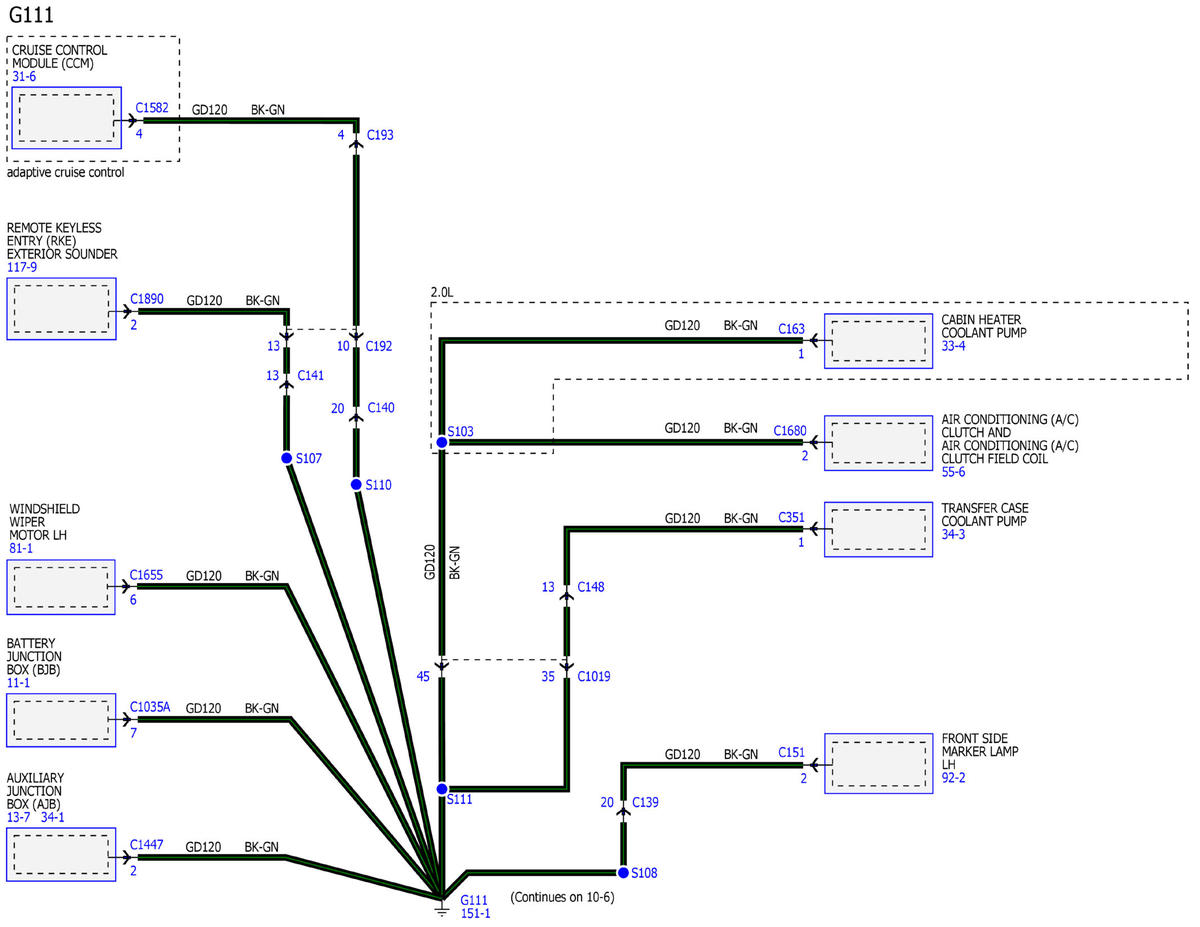Open connector C1035A link
The image size is (1200, 927).
pyautogui.click(x=150, y=707)
